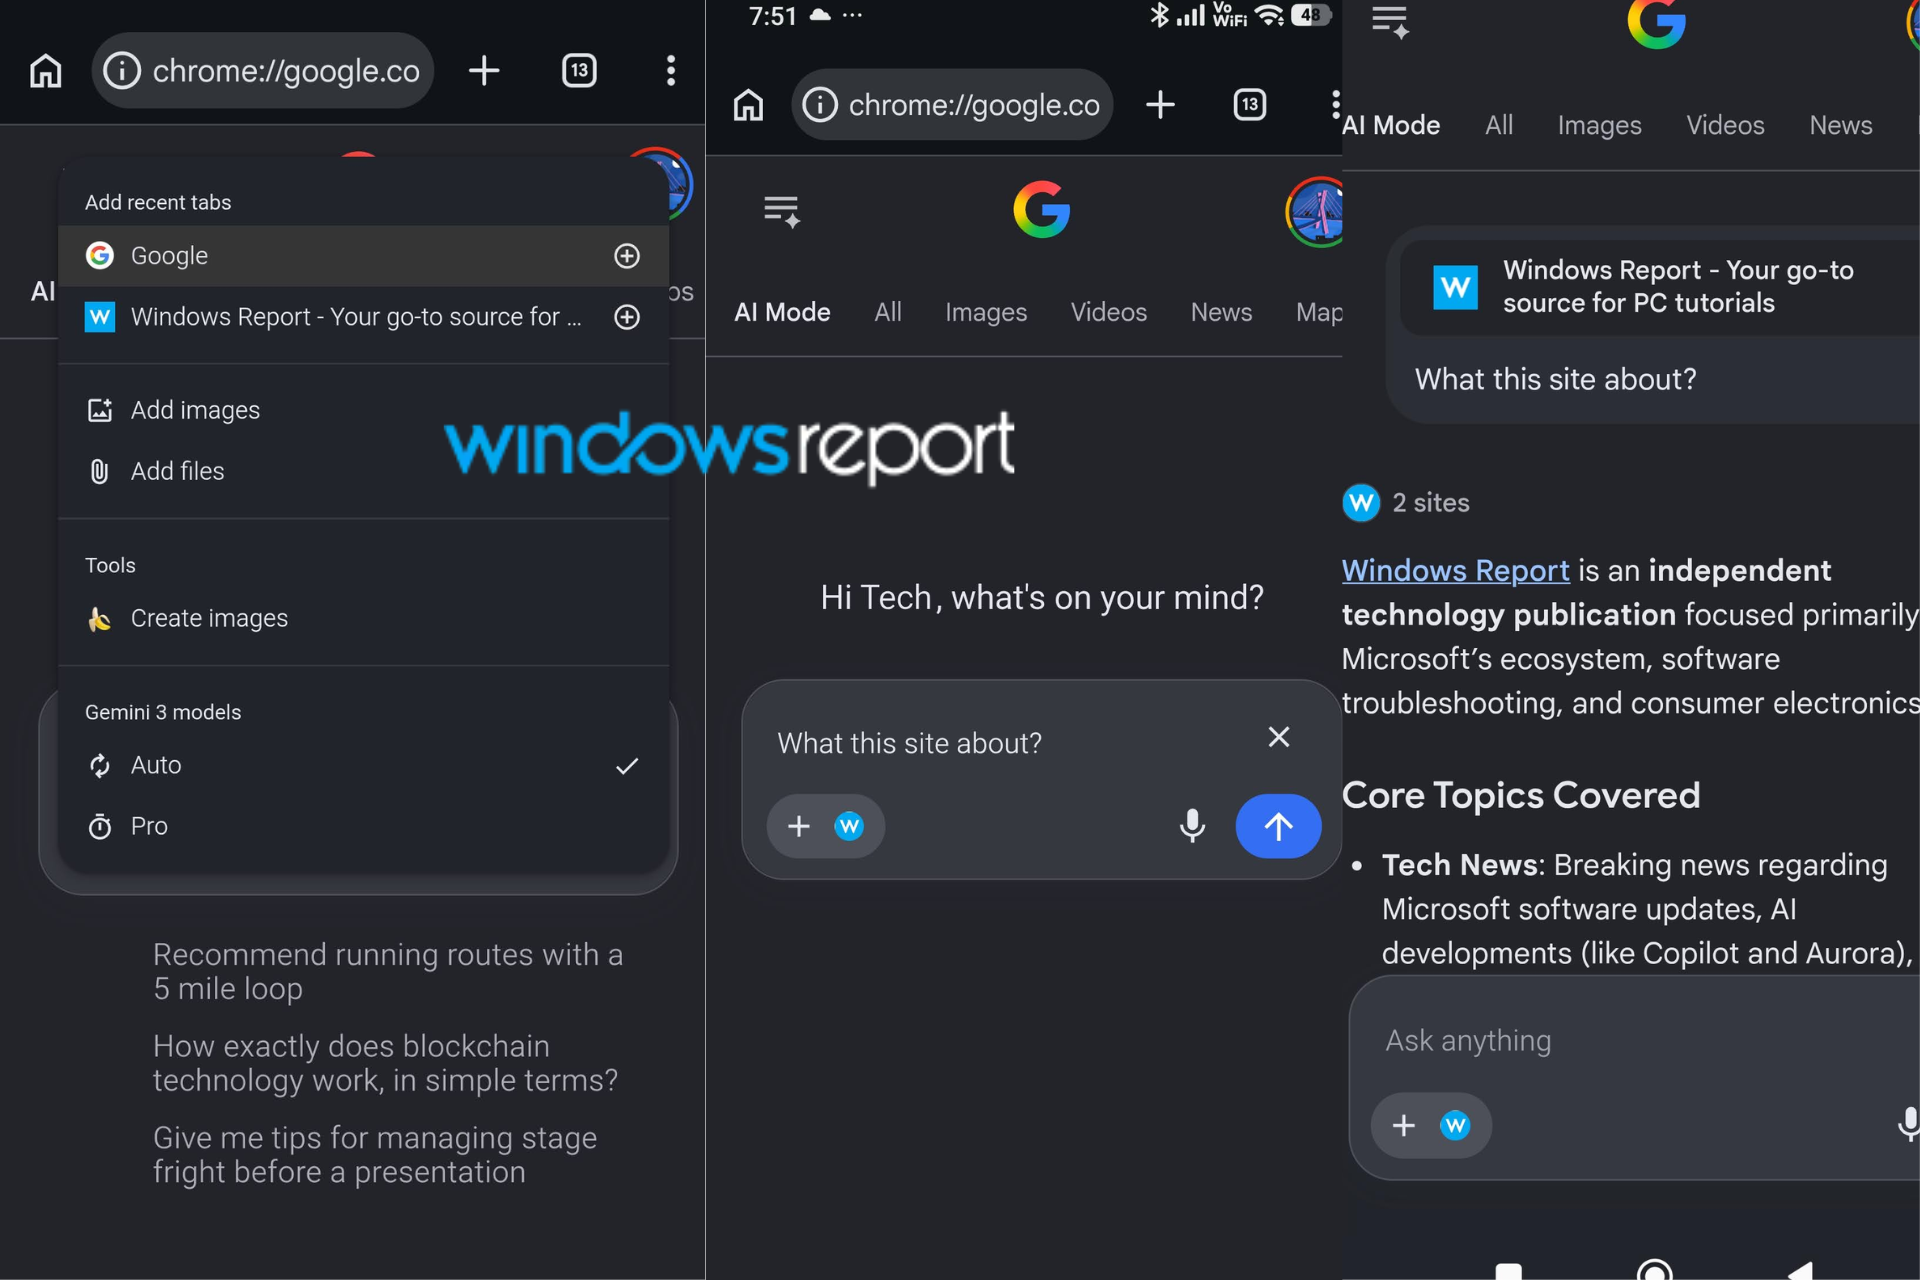This screenshot has height=1280, width=1920.
Task: Tap attached Windows Report chip in middle prompt
Action: tap(849, 826)
